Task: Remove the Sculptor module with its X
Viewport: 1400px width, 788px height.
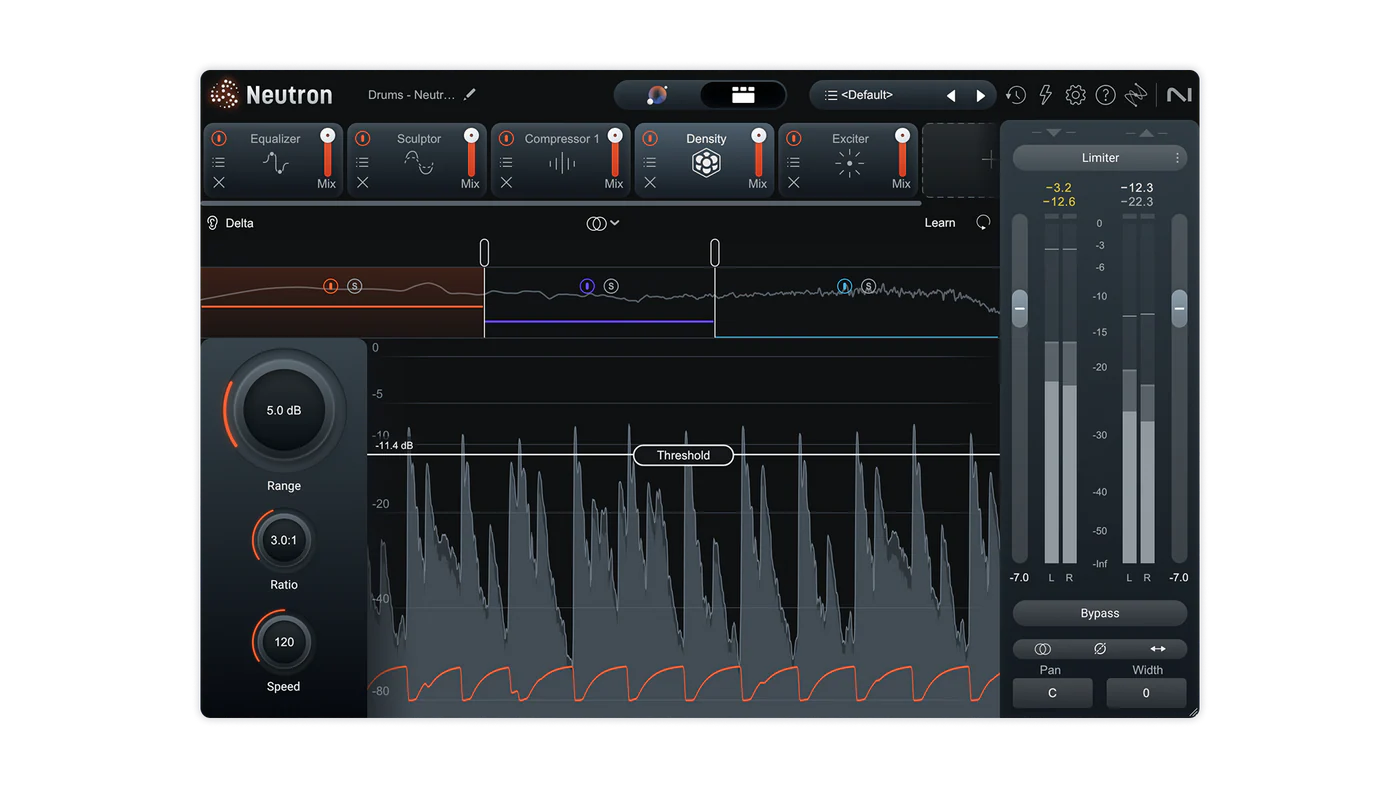Action: click(363, 183)
